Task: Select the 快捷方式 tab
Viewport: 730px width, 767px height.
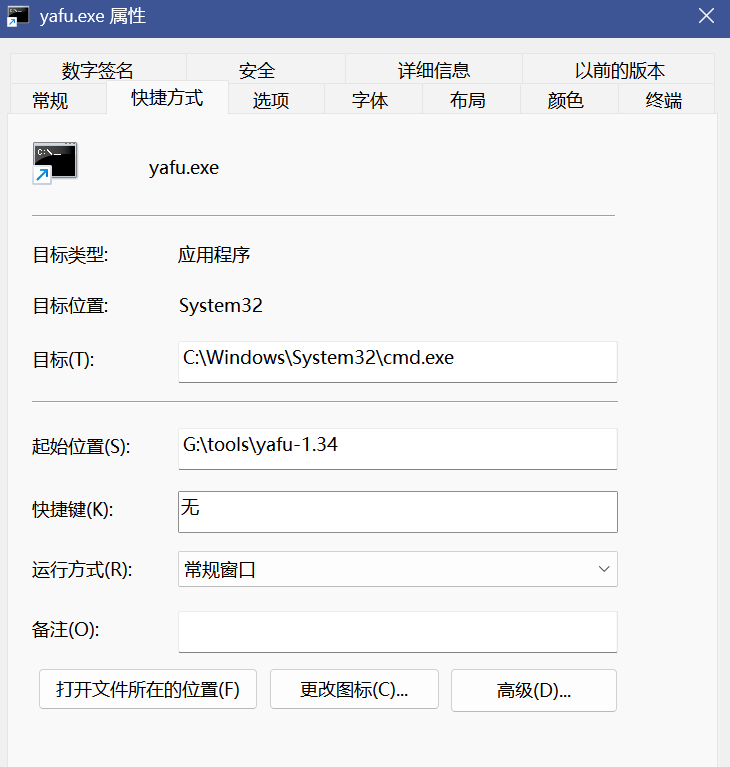Action: pos(167,98)
